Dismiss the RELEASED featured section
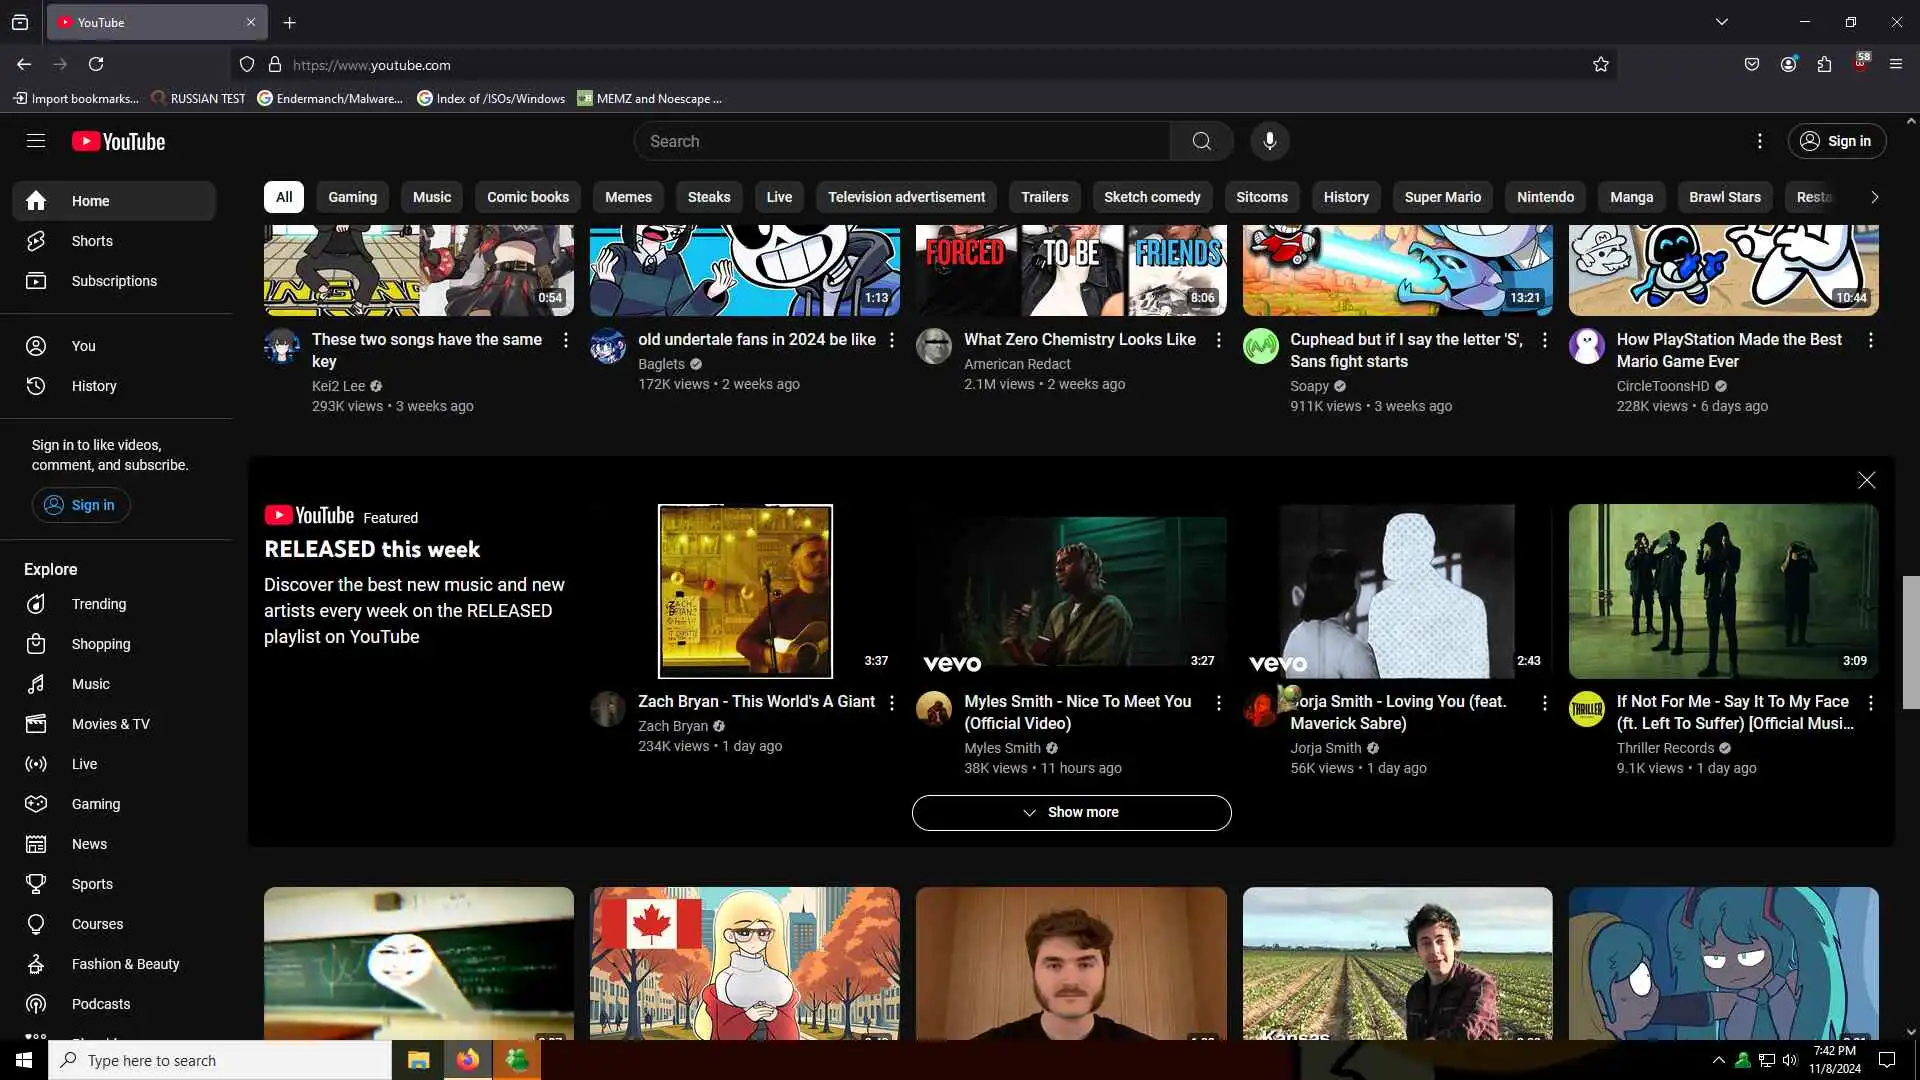Screen dimensions: 1920x1080 click(1866, 481)
